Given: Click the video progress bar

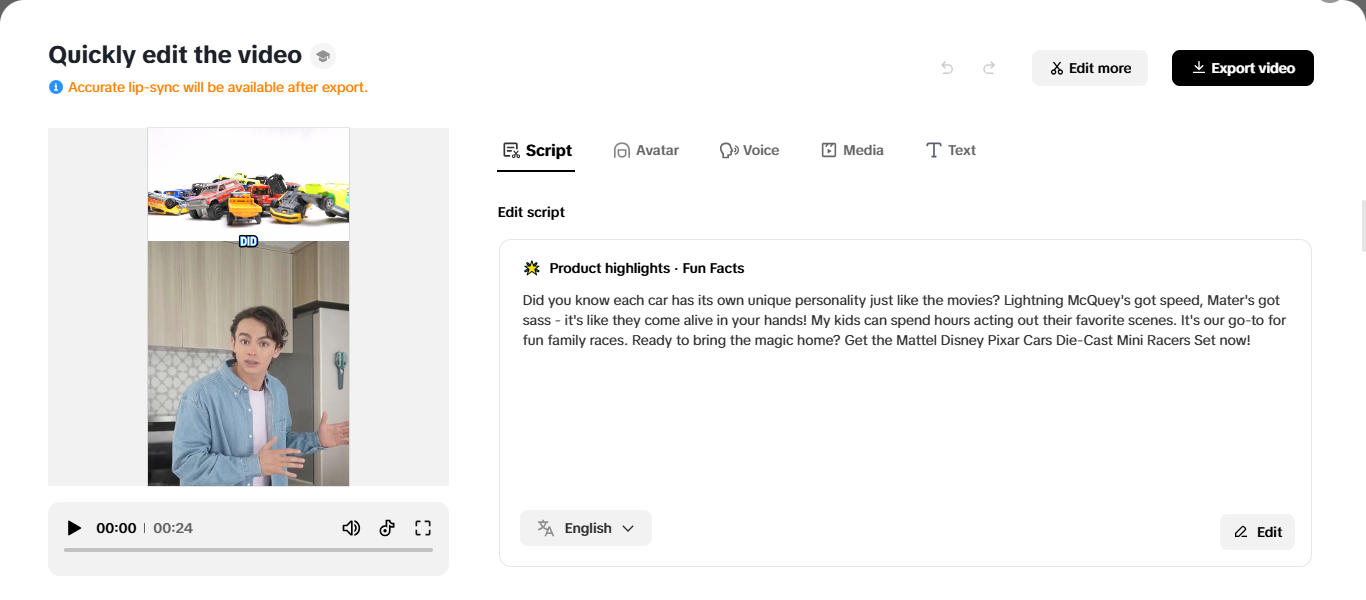Looking at the screenshot, I should point(248,550).
